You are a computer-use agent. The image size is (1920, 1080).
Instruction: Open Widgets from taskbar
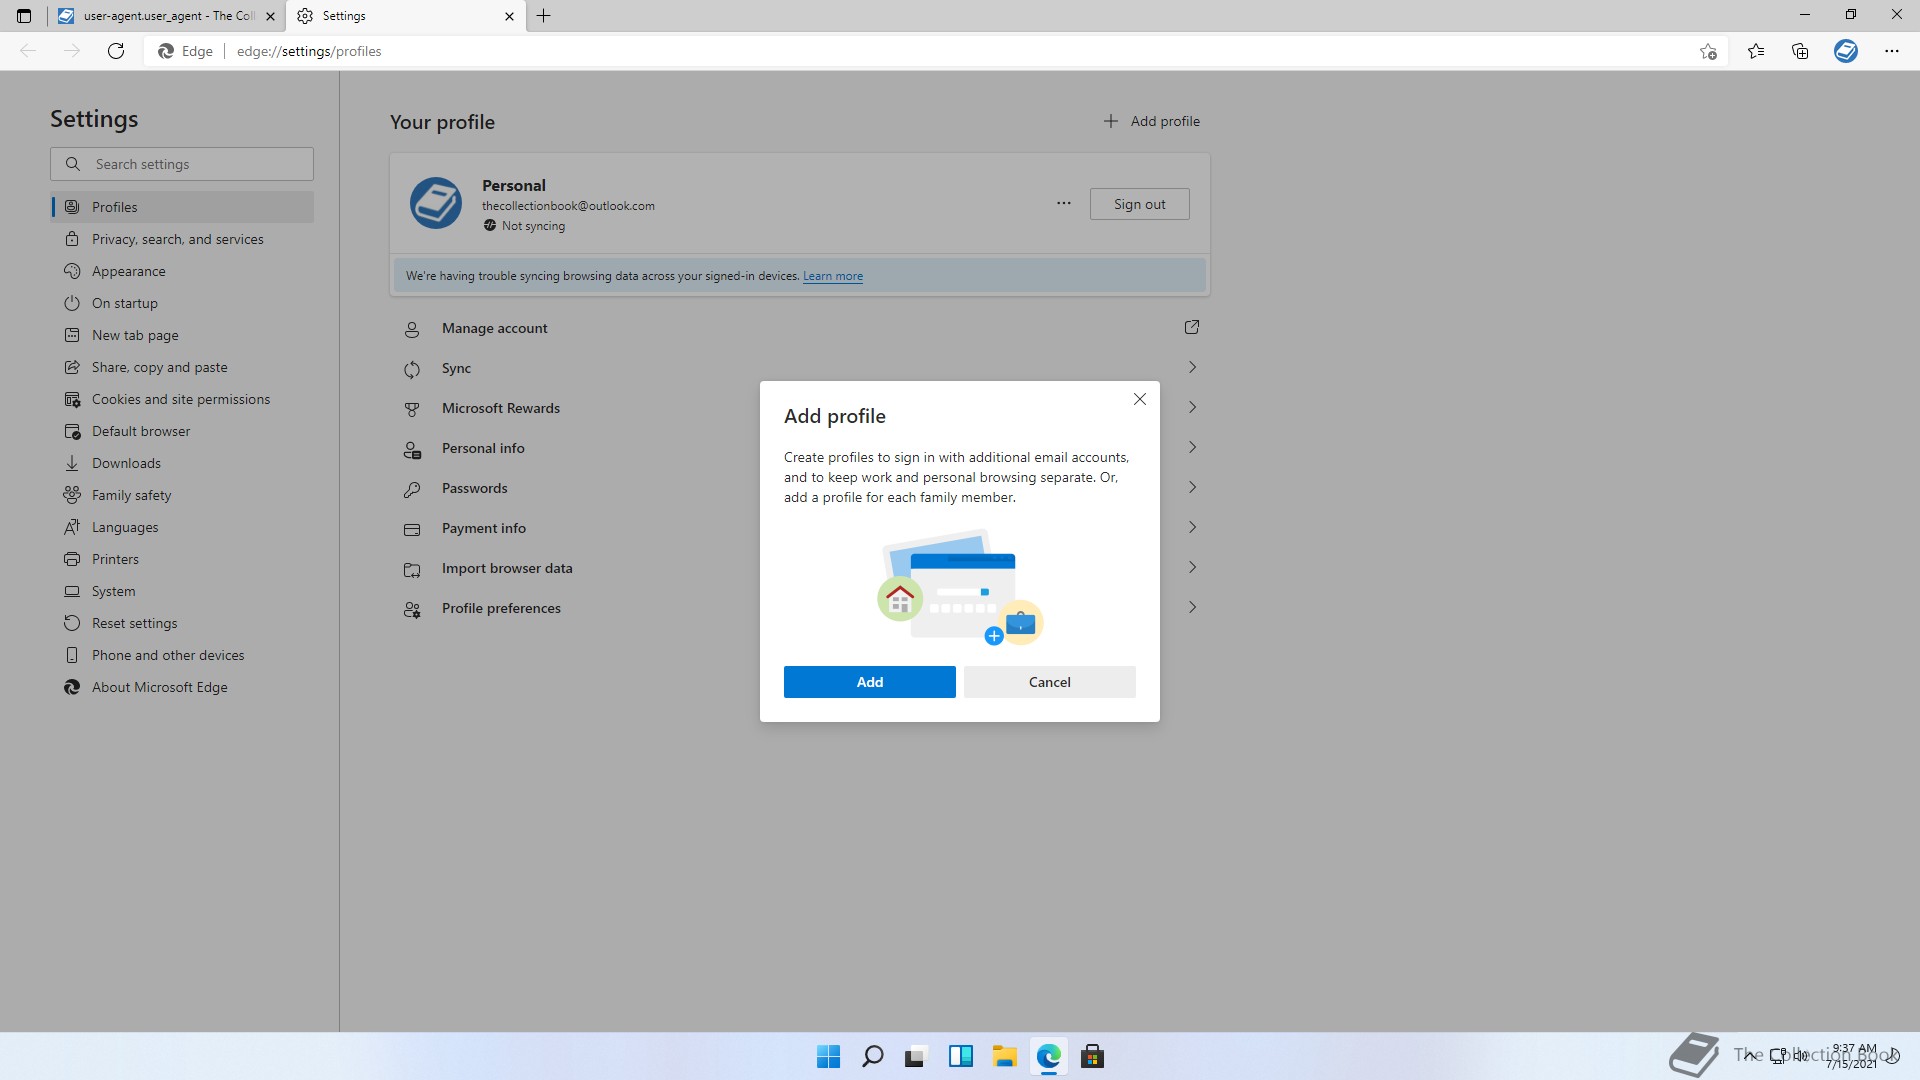tap(960, 1056)
